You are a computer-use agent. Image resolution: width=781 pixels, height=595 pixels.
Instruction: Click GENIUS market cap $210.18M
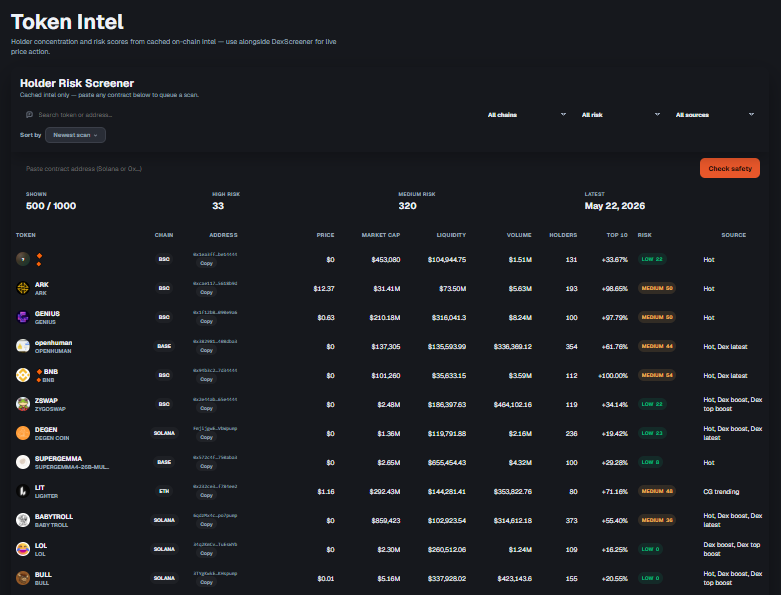[385, 317]
